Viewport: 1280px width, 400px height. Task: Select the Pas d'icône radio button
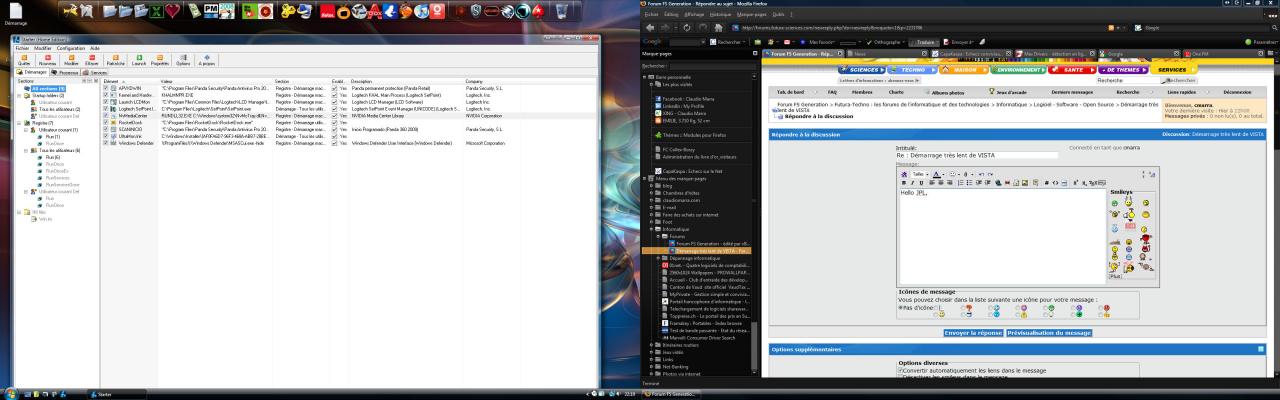tap(901, 307)
